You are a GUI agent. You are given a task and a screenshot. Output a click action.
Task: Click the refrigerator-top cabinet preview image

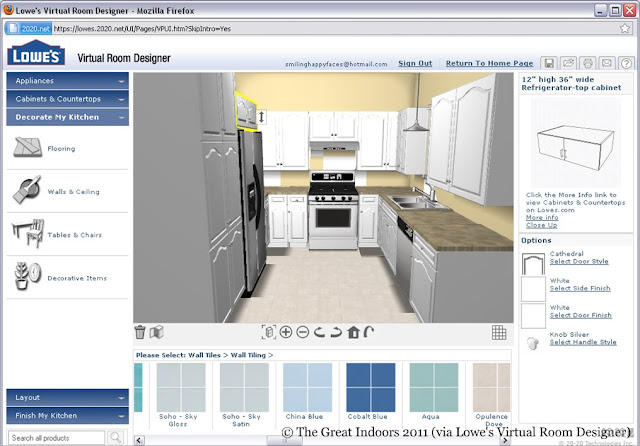click(x=576, y=142)
